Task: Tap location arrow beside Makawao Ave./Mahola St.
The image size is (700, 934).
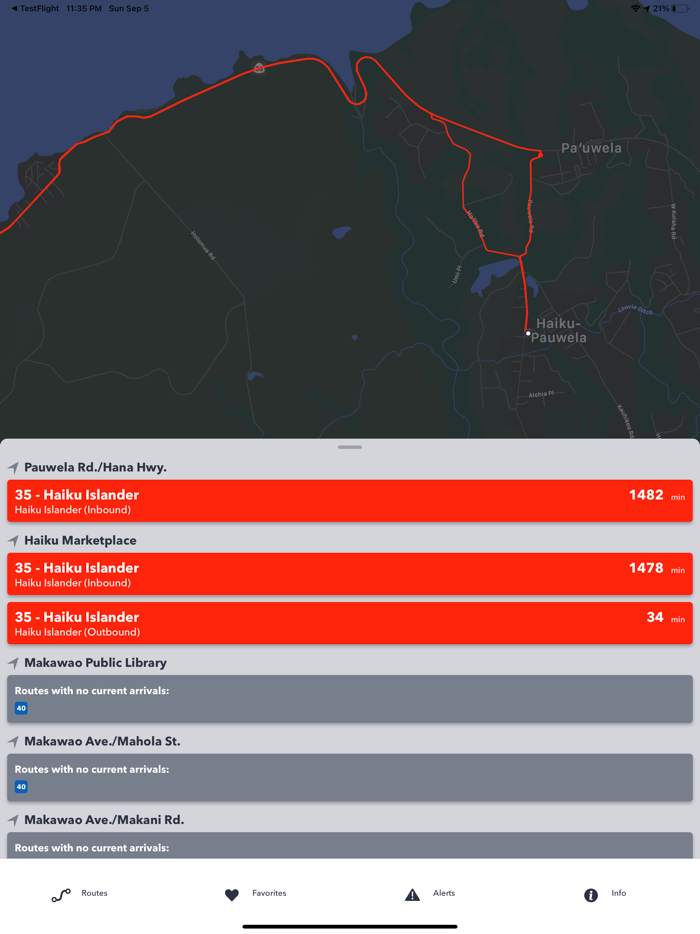Action: 13,742
